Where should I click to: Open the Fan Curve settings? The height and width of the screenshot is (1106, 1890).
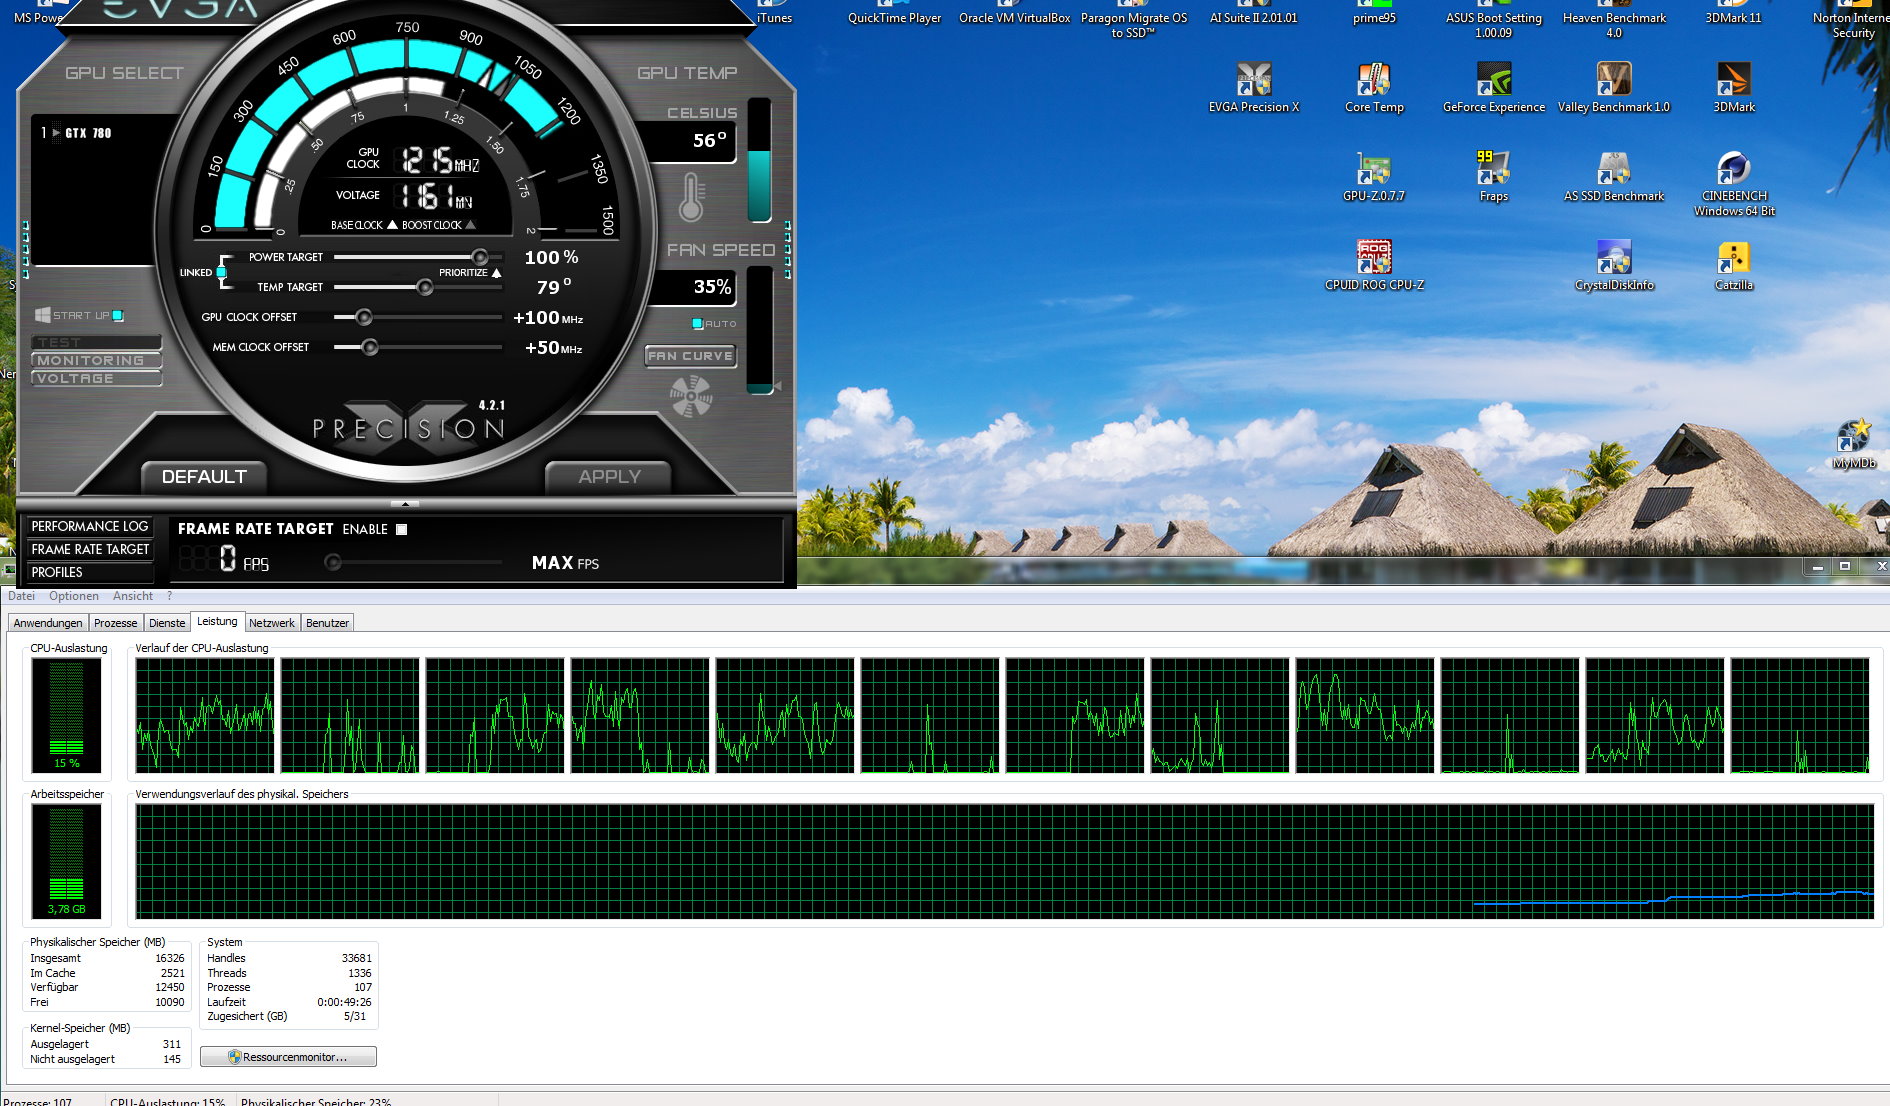point(691,356)
